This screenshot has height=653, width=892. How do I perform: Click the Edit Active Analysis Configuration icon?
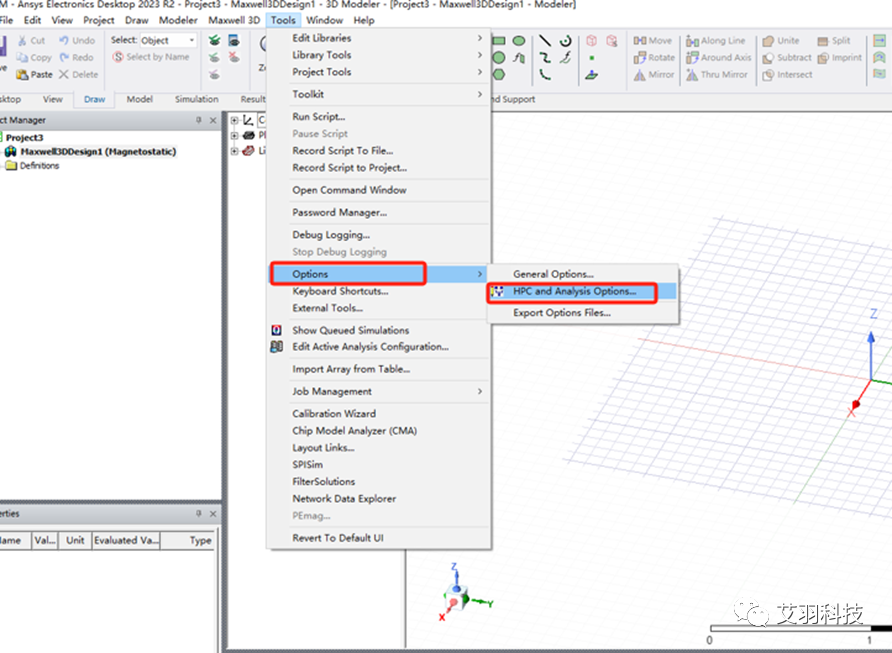pyautogui.click(x=276, y=346)
